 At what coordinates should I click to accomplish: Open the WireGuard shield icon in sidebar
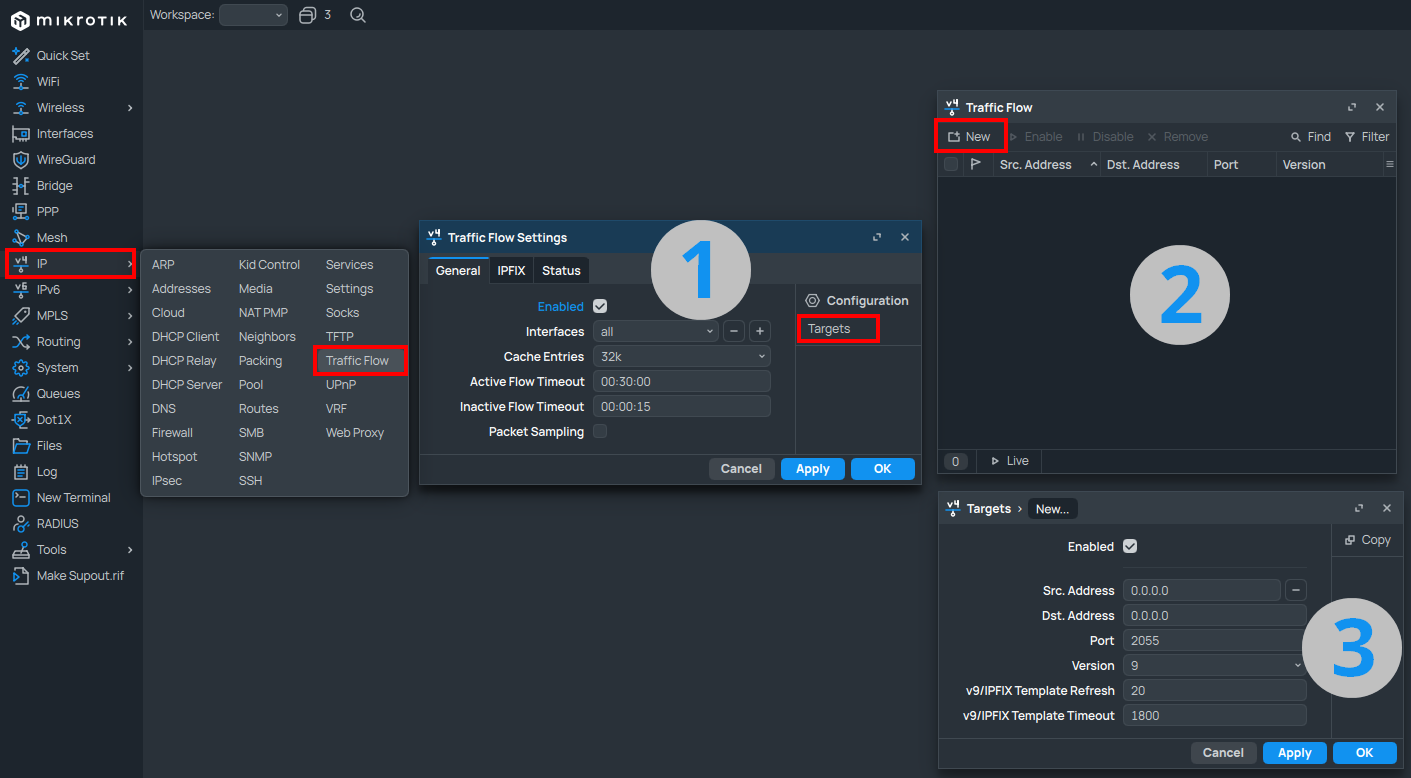20,160
